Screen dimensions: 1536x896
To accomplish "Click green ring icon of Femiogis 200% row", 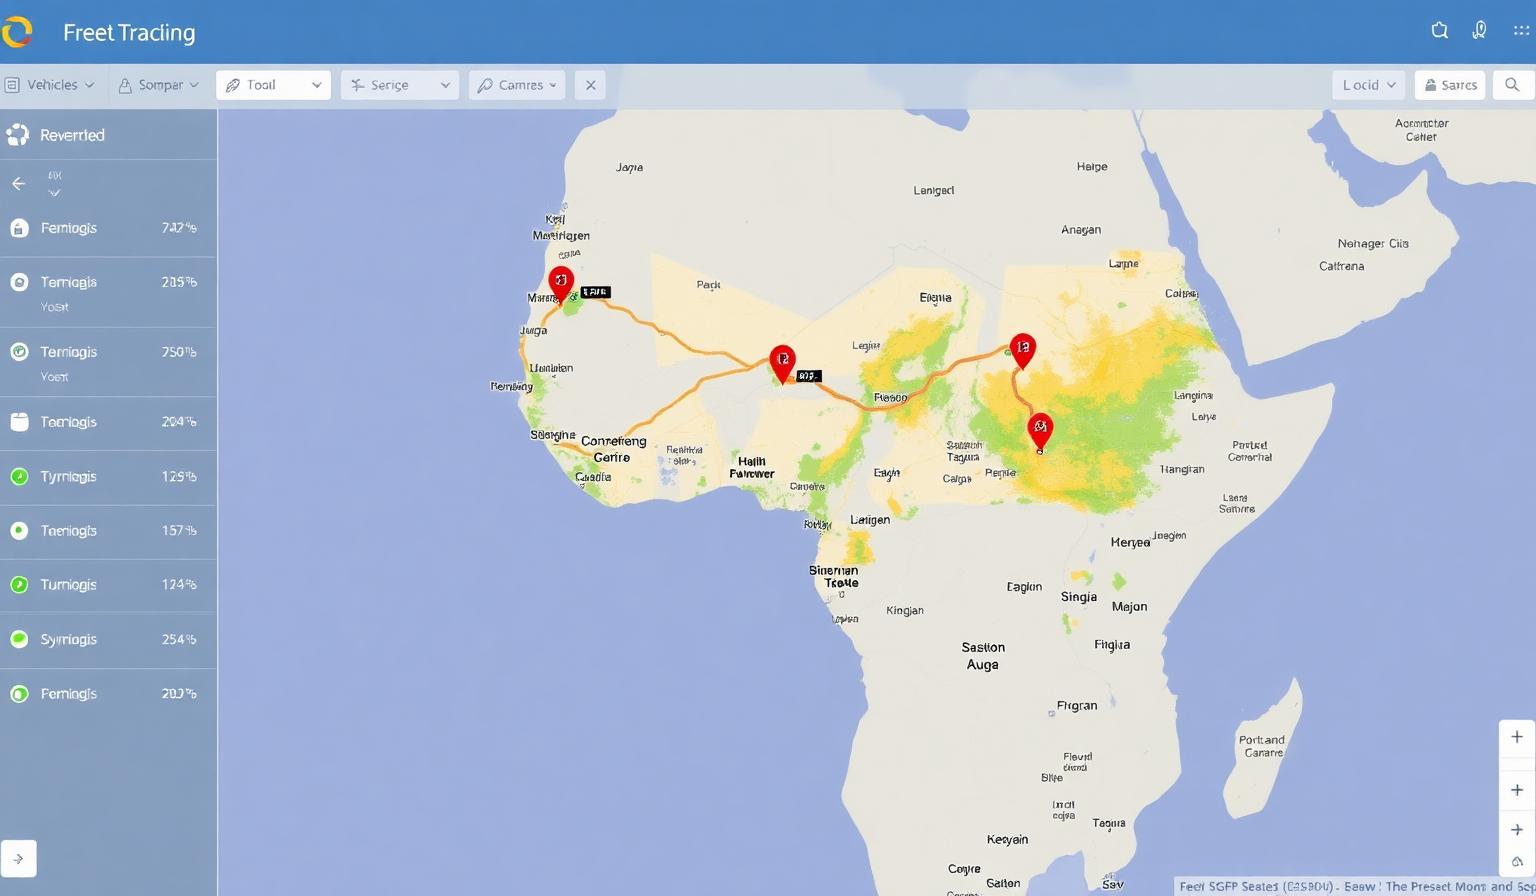I will pyautogui.click(x=19, y=693).
